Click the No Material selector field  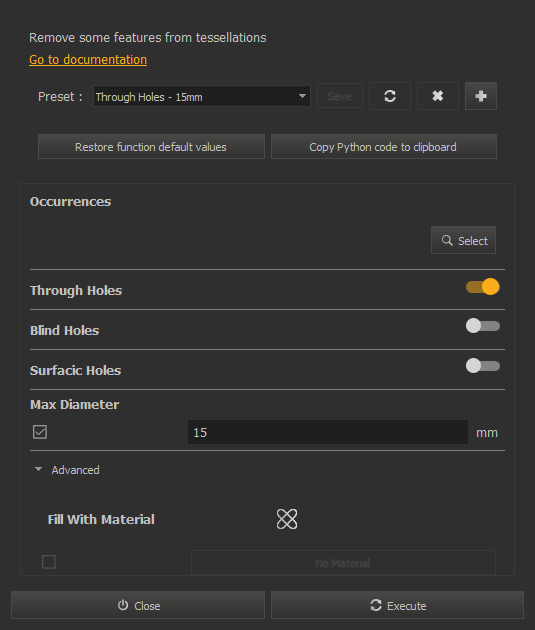click(343, 562)
